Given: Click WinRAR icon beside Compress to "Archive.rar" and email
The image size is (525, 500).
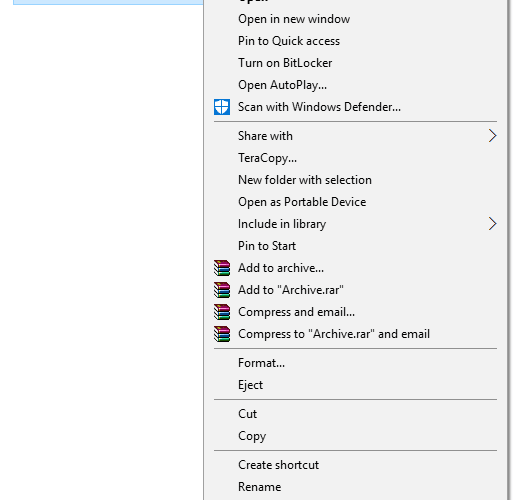Looking at the screenshot, I should click(x=222, y=334).
